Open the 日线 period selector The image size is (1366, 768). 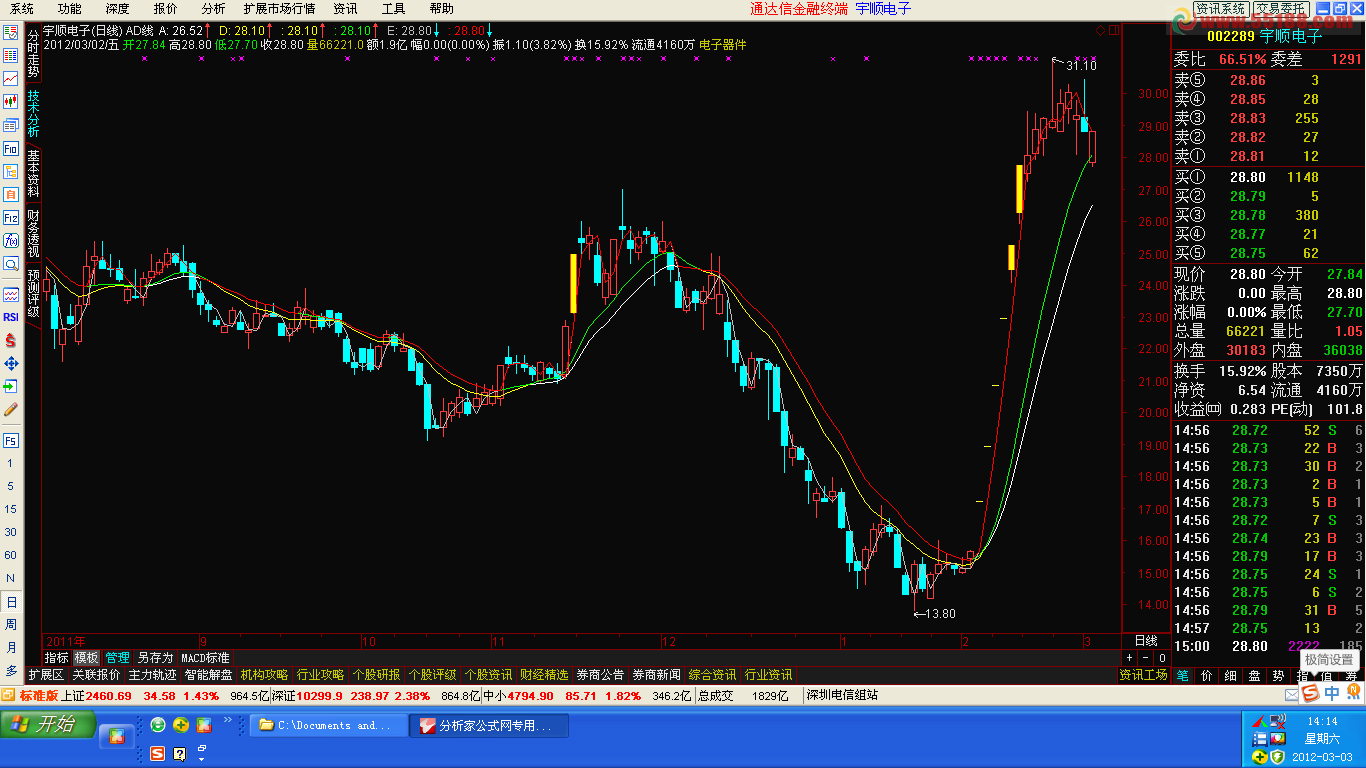coord(1146,640)
